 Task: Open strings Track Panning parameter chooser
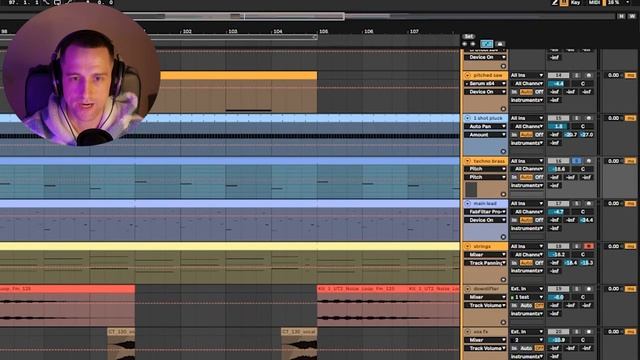click(x=485, y=263)
